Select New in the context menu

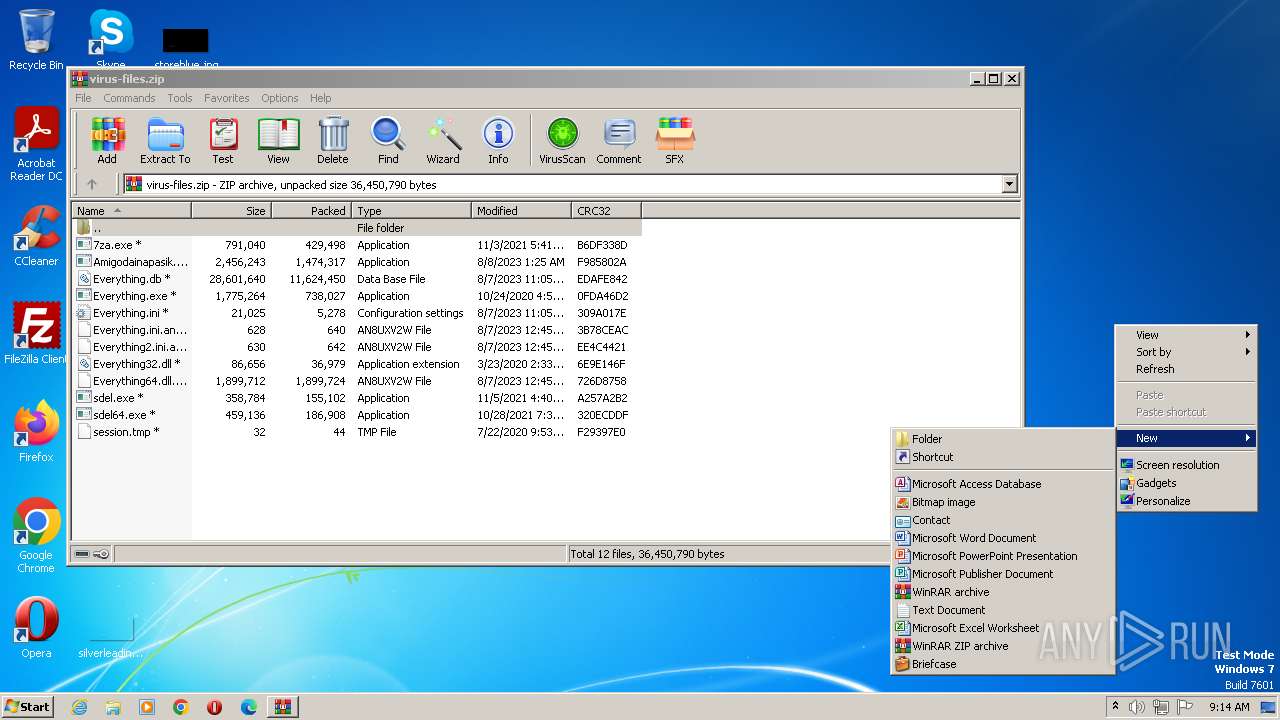coord(1186,438)
